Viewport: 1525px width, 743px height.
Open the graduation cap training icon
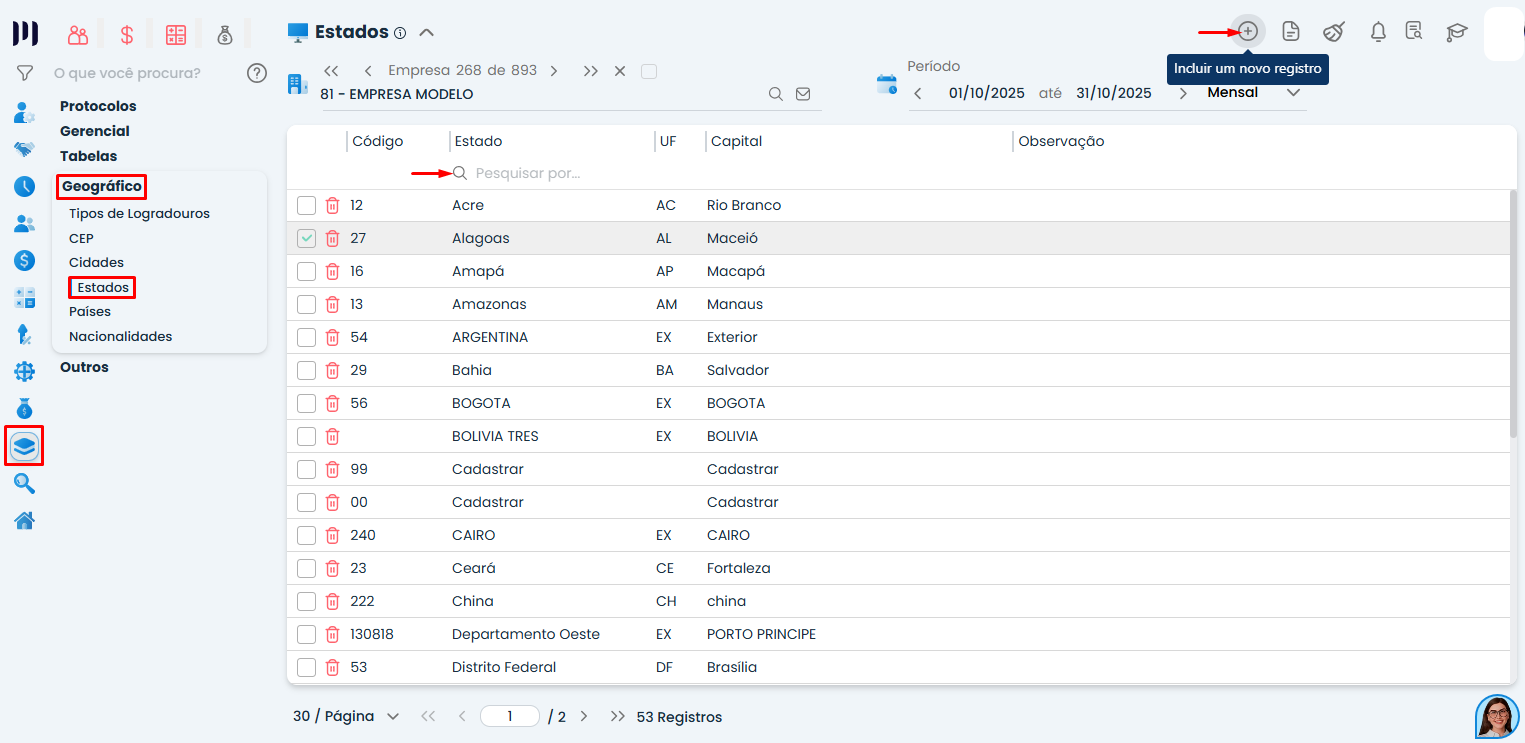1457,31
